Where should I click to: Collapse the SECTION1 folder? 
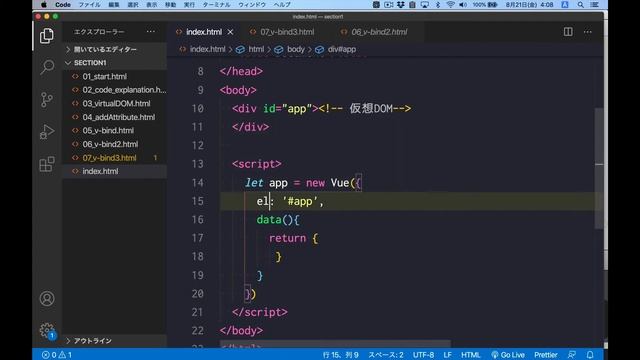(x=114, y=63)
